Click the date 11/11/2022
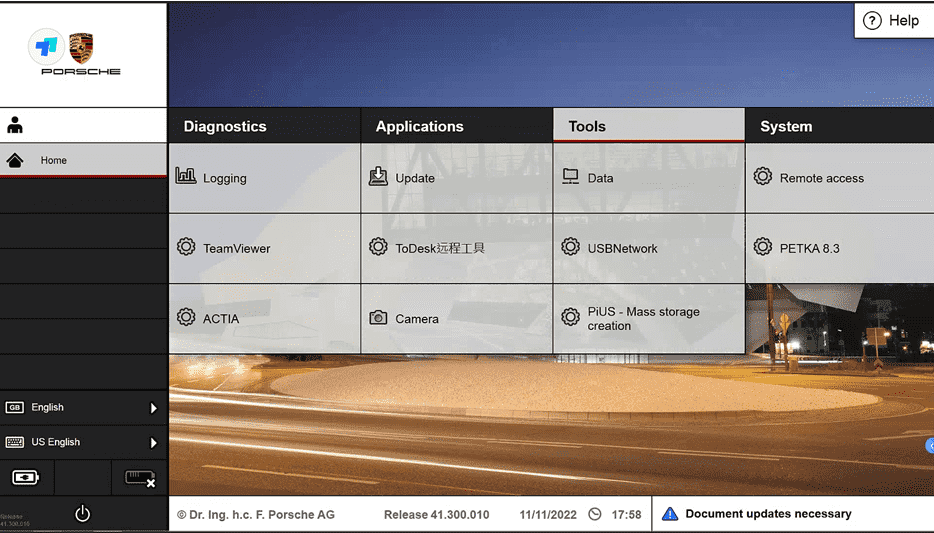The height and width of the screenshot is (533, 934). click(548, 515)
